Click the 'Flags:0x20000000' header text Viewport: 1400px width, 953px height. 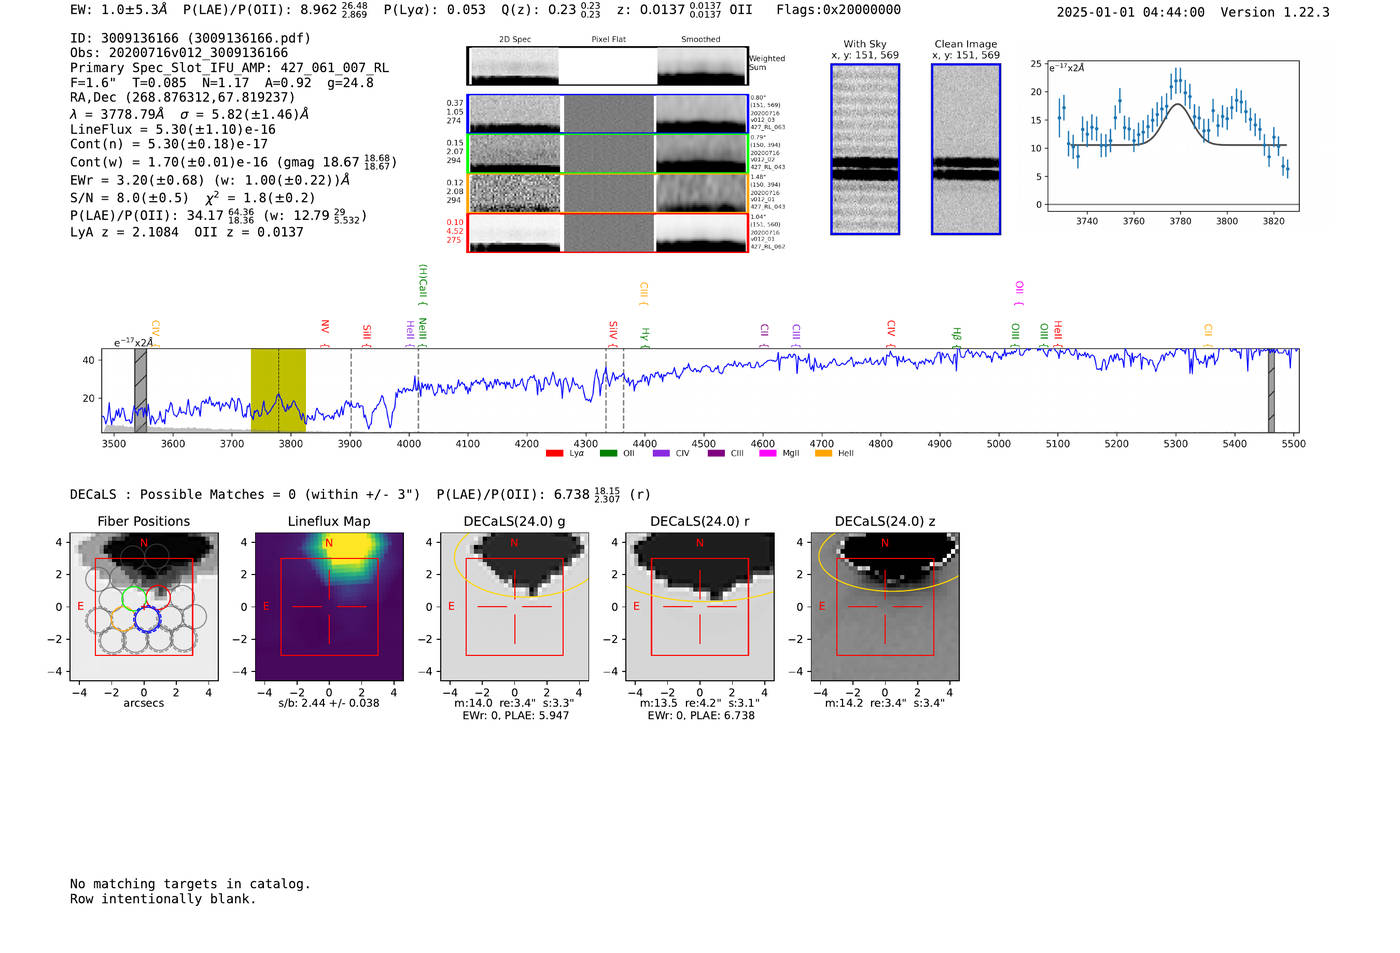pyautogui.click(x=838, y=10)
